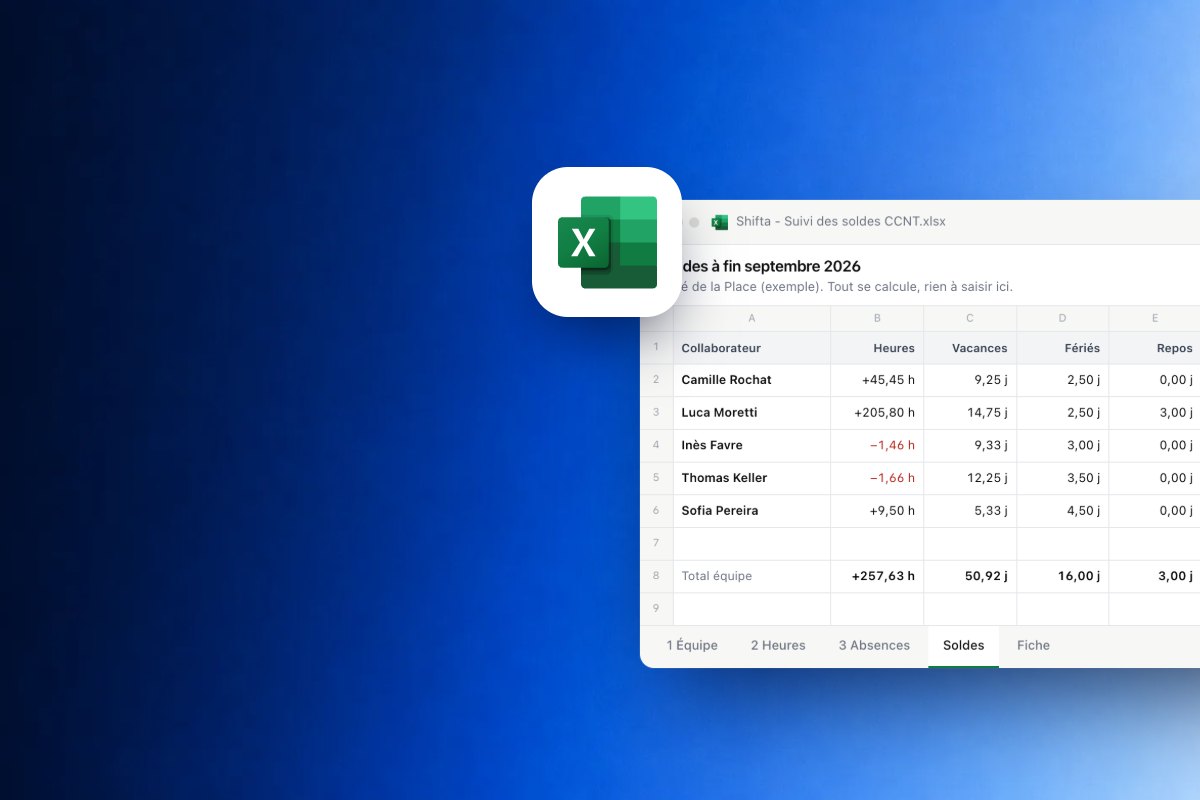Select row 1 header number
The height and width of the screenshot is (800, 1200).
pos(656,347)
